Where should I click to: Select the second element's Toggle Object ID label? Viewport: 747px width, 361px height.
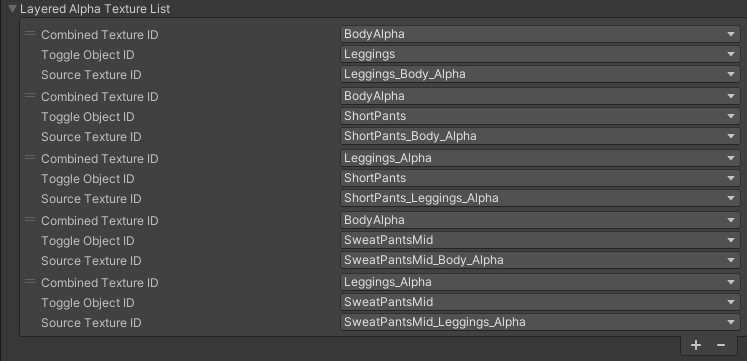click(88, 117)
